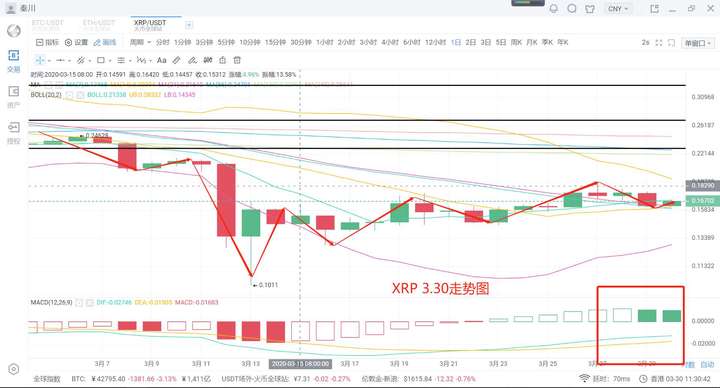Open the period (周期) dropdown
Screen dimensions: 720x388
pos(140,42)
